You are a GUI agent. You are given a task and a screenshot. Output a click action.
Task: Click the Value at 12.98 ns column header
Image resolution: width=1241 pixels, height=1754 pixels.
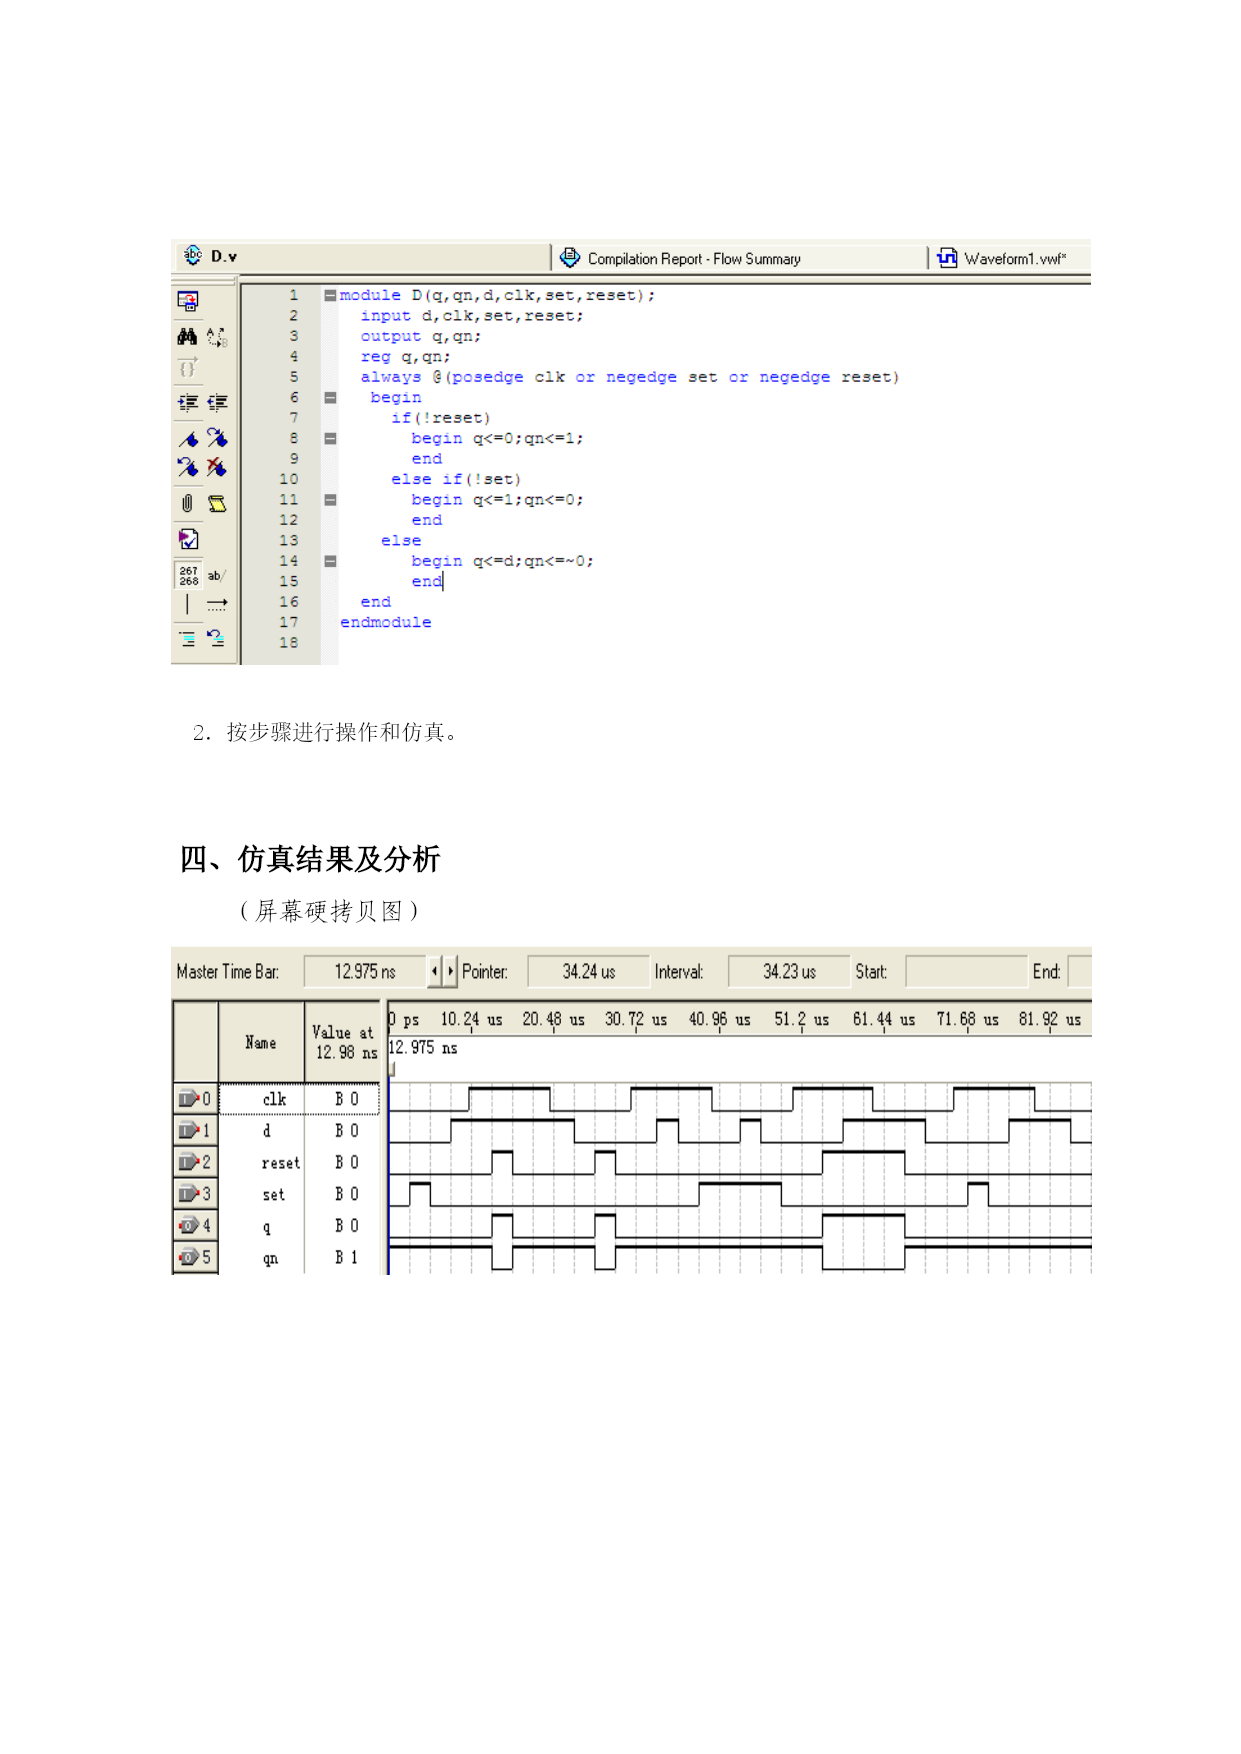point(343,1042)
